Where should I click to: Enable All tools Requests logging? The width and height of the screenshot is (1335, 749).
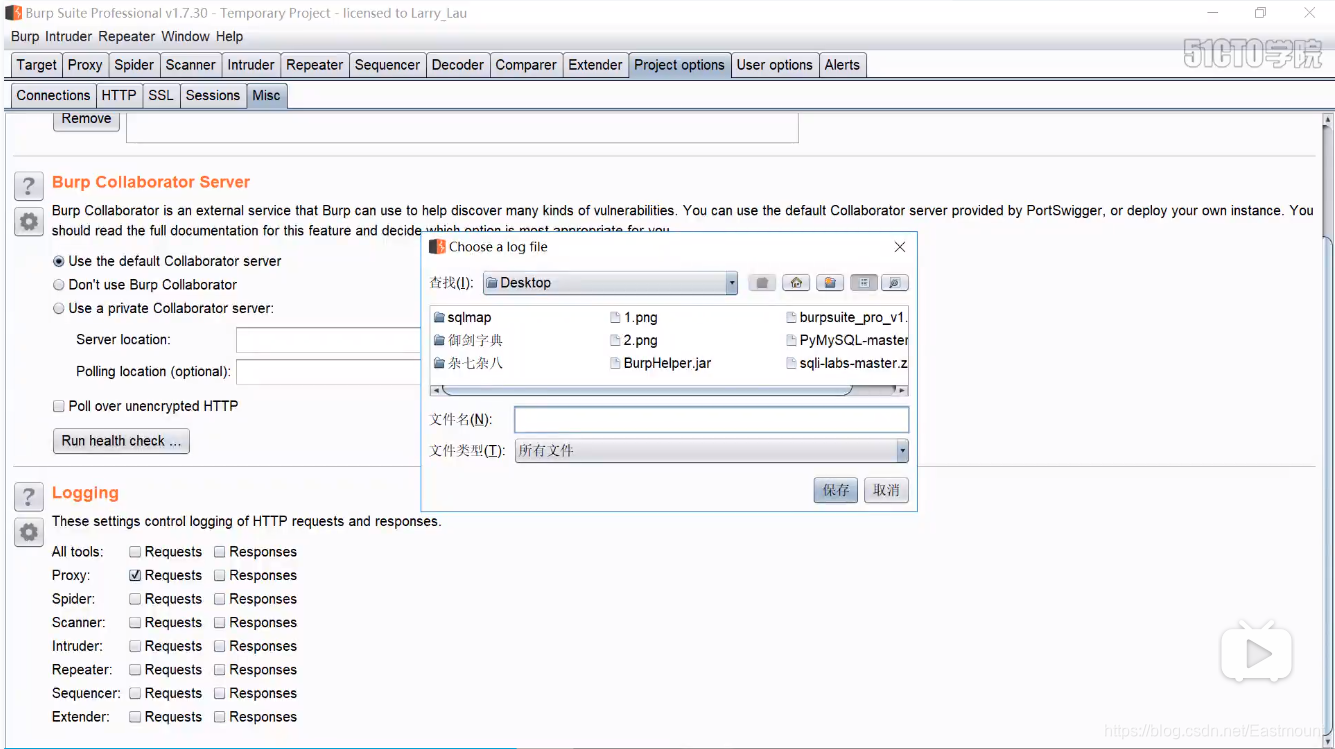(x=135, y=552)
